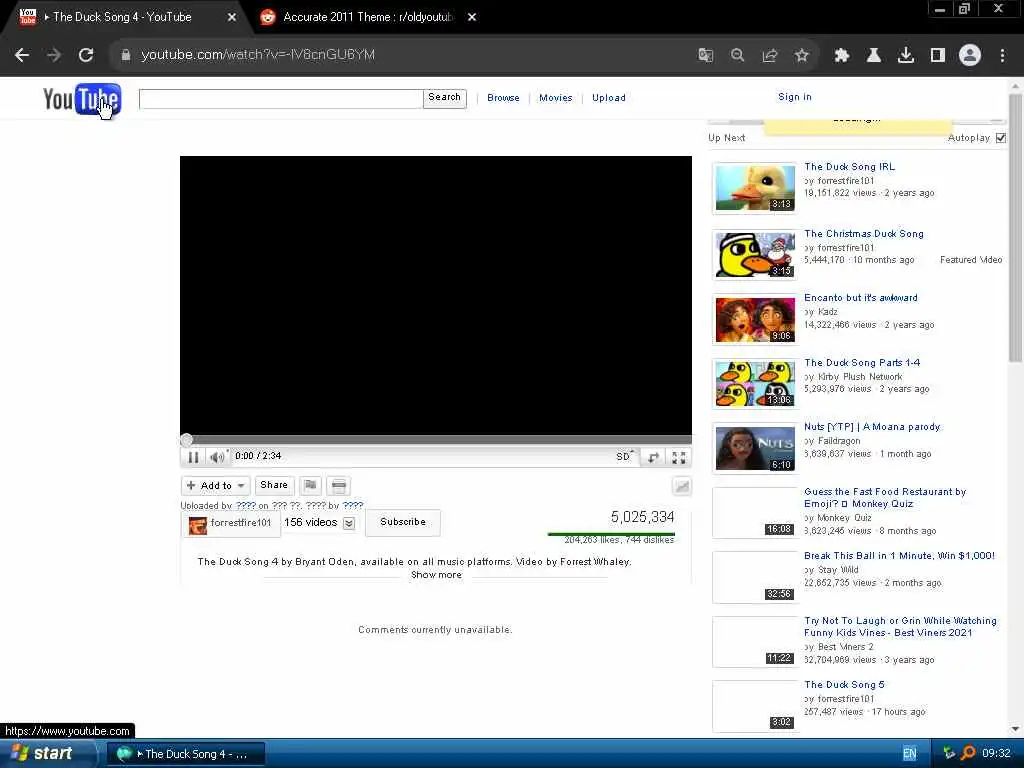Show video statistics icon
Screen dimensions: 1024x768
[681, 486]
